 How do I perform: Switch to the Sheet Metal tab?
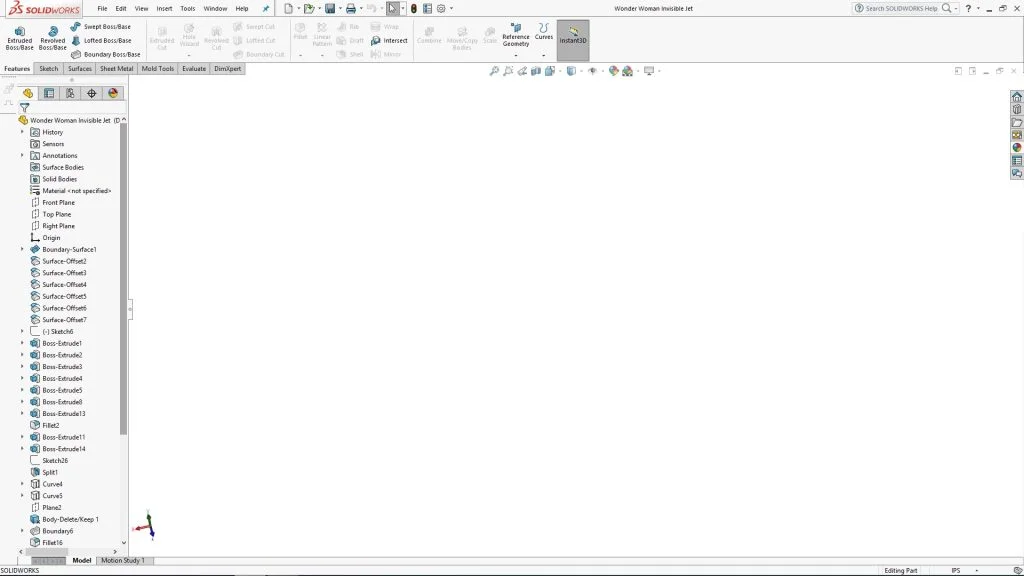click(116, 69)
